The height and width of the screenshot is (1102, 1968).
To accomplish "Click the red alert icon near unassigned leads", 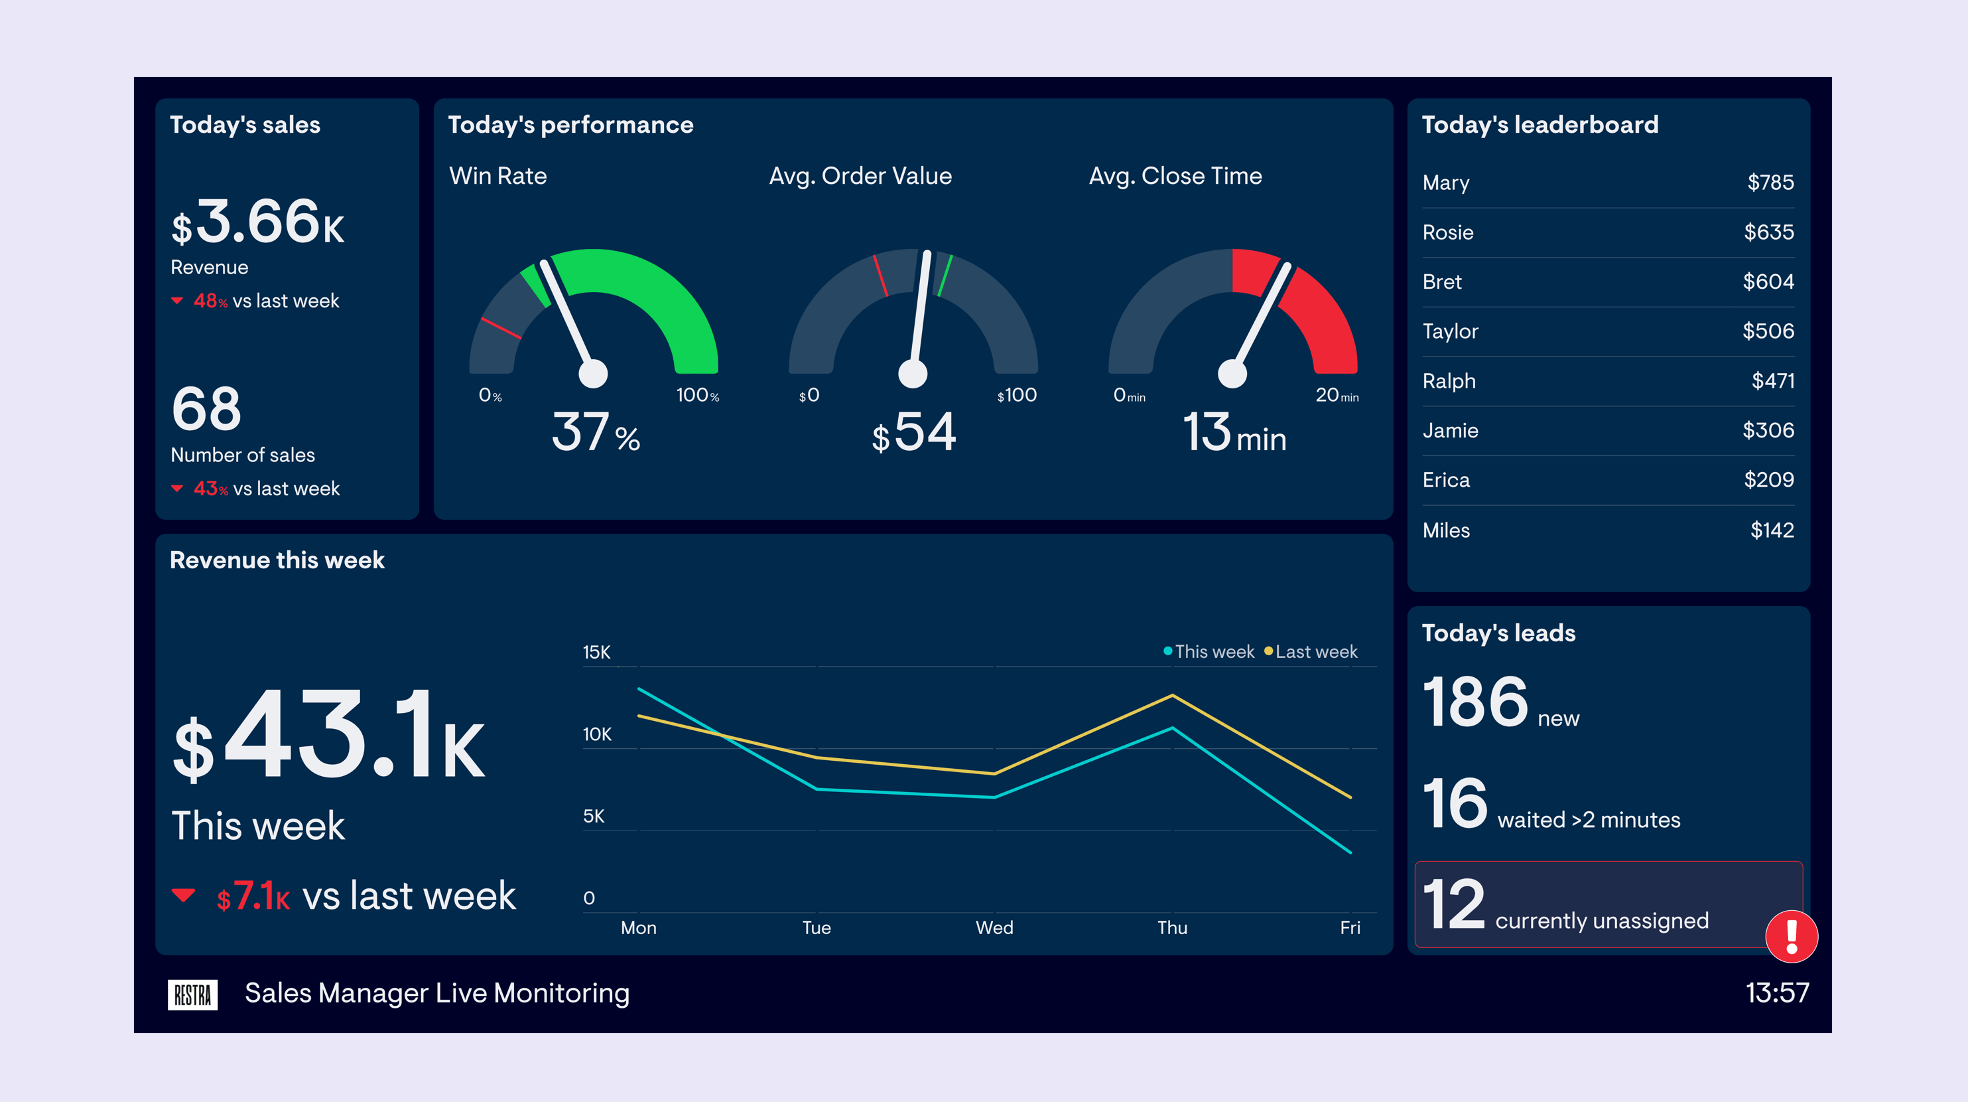I will pyautogui.click(x=1791, y=937).
